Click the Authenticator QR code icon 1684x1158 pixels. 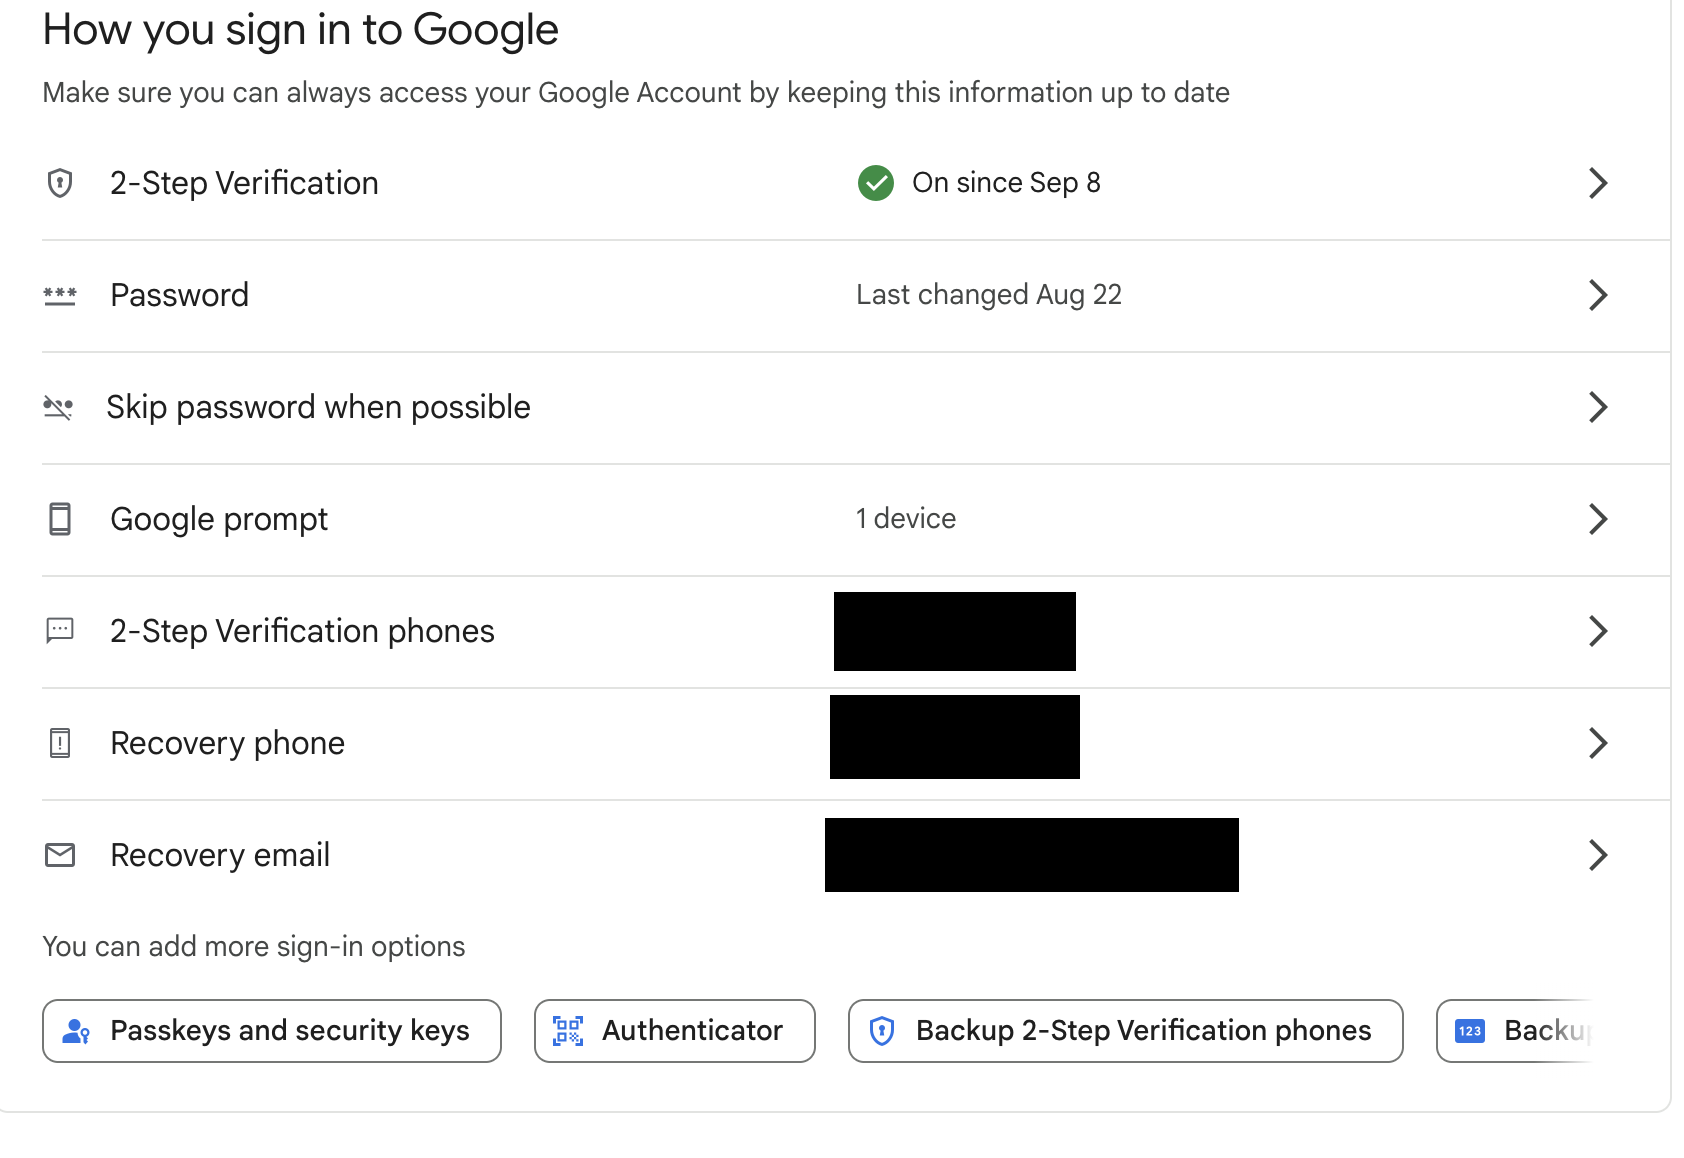tap(568, 1031)
